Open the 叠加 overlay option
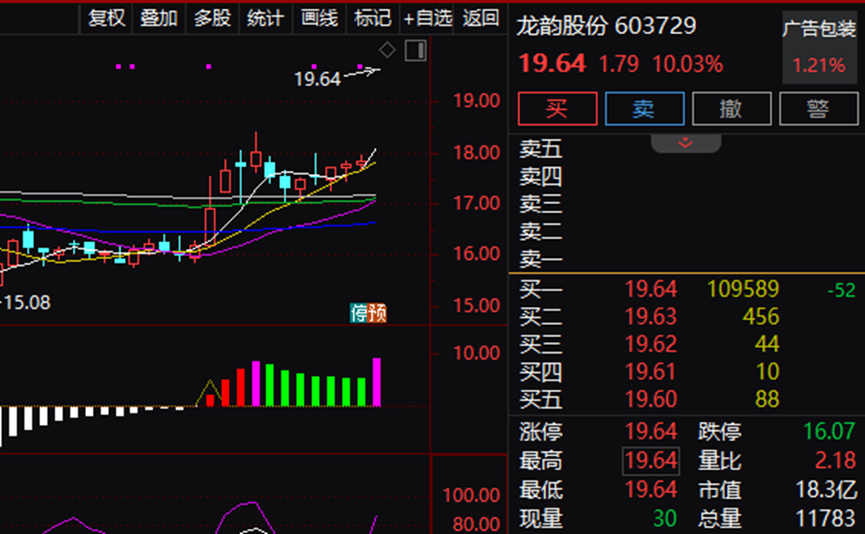Screen dimensions: 865x534 click(159, 18)
